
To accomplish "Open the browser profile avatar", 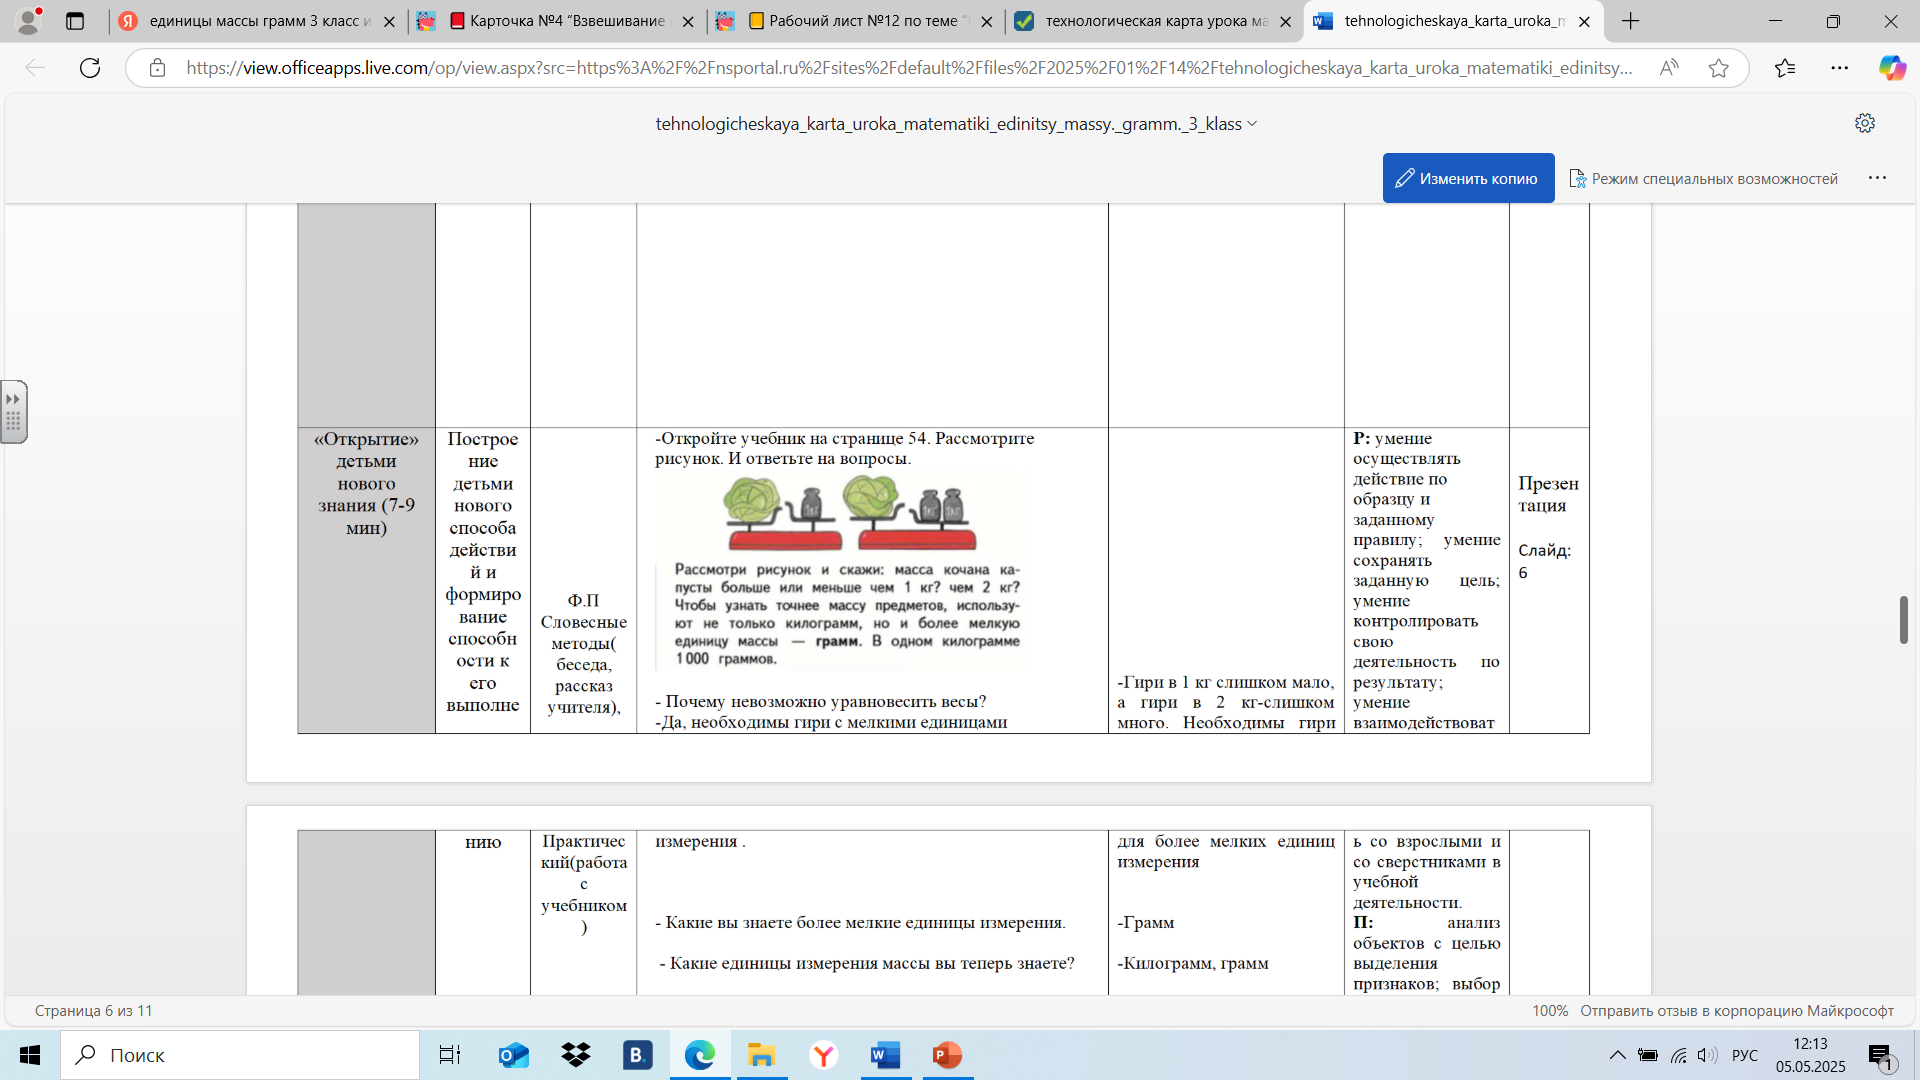I will point(29,20).
